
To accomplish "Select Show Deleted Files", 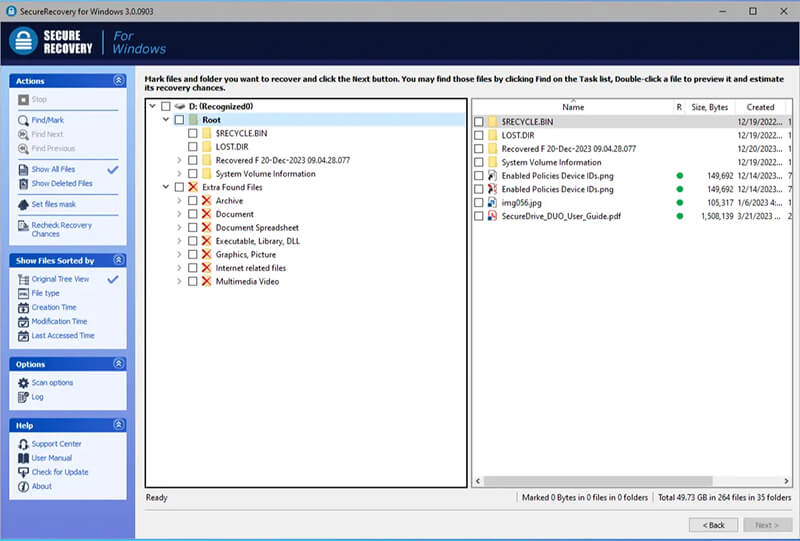I will pyautogui.click(x=62, y=184).
